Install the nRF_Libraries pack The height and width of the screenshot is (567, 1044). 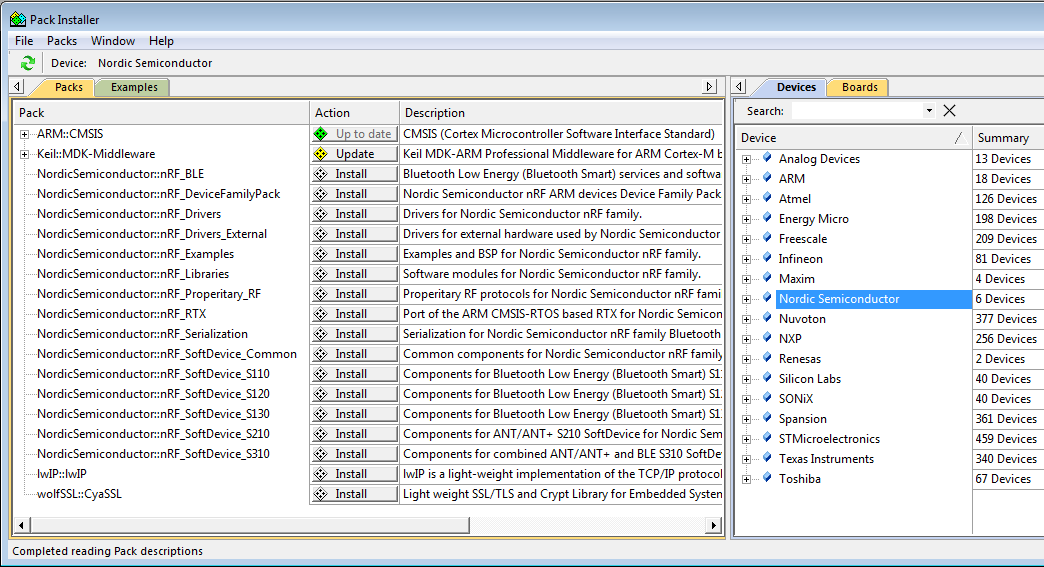(354, 274)
